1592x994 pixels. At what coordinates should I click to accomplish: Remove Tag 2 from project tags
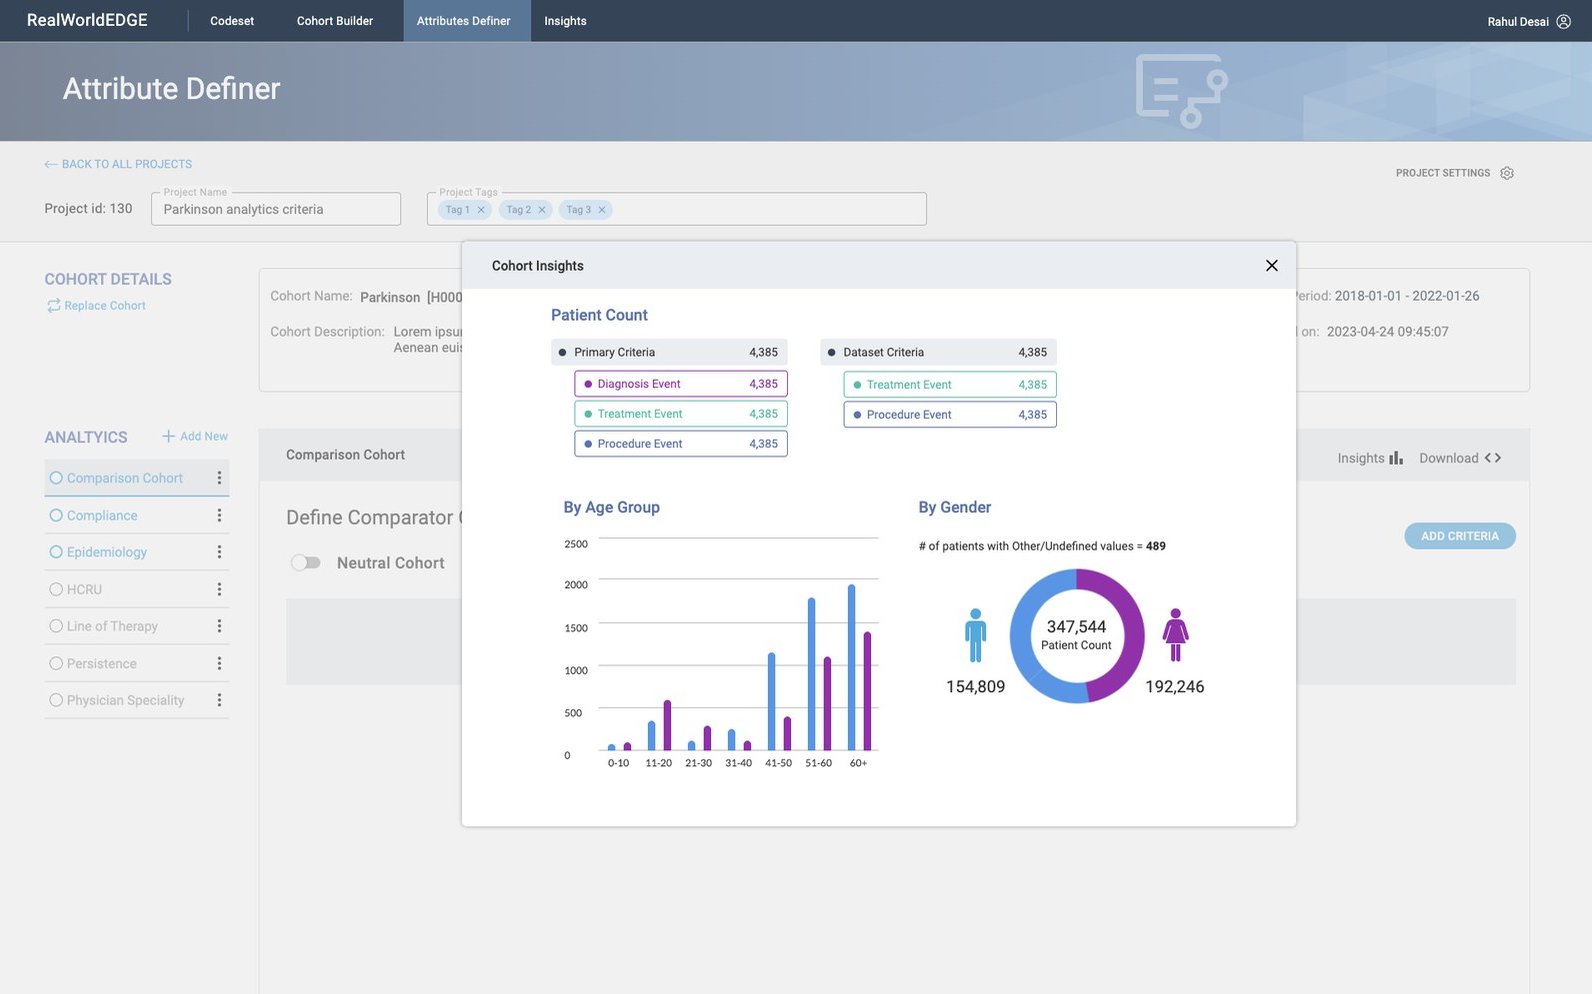(542, 210)
